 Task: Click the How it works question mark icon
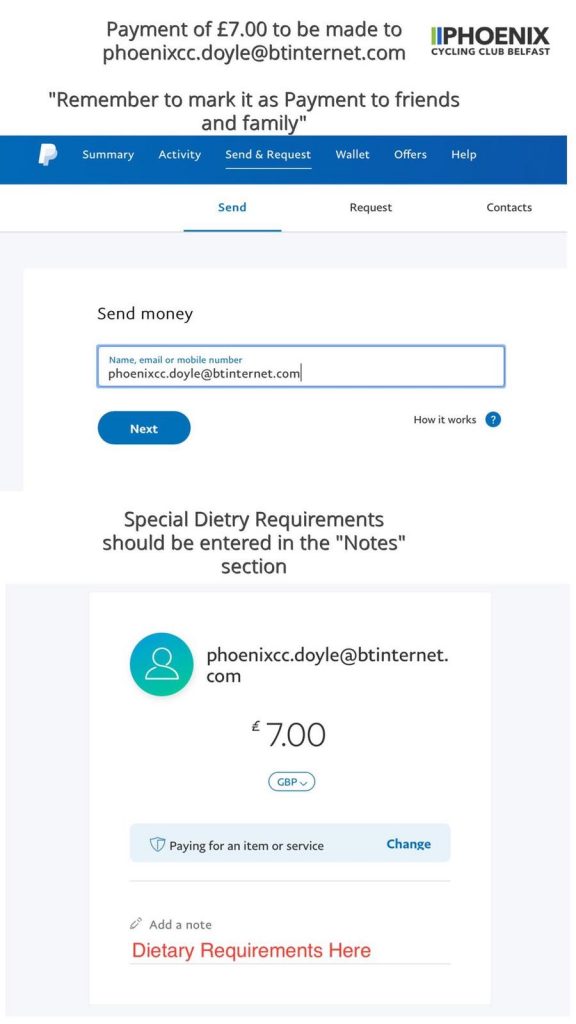494,420
